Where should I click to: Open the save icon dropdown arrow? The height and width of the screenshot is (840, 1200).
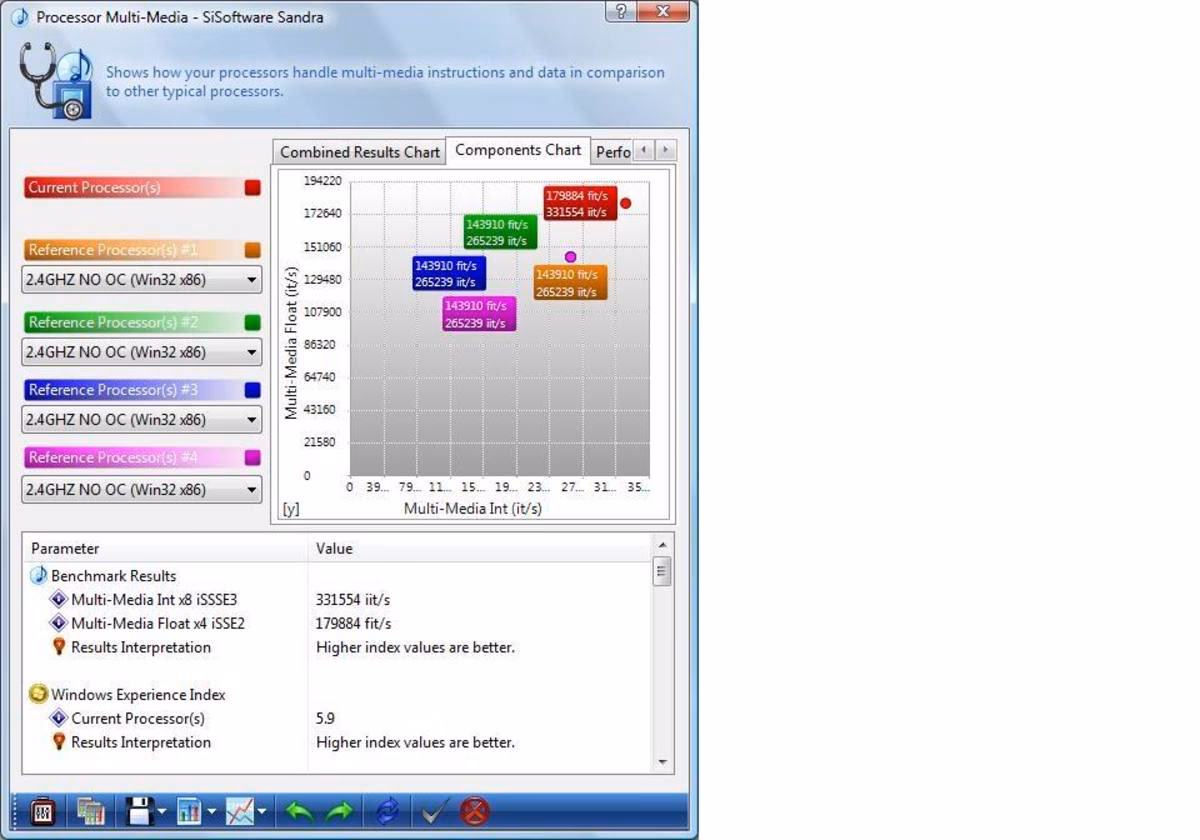click(x=162, y=813)
